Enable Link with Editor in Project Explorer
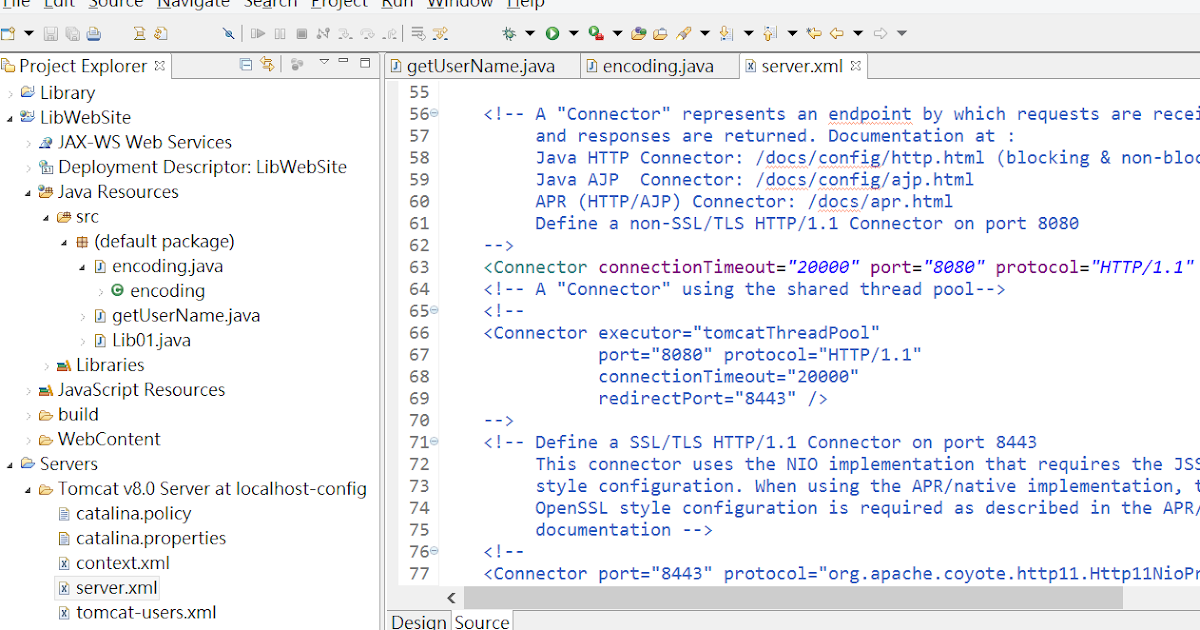The image size is (1200, 630). pyautogui.click(x=267, y=63)
